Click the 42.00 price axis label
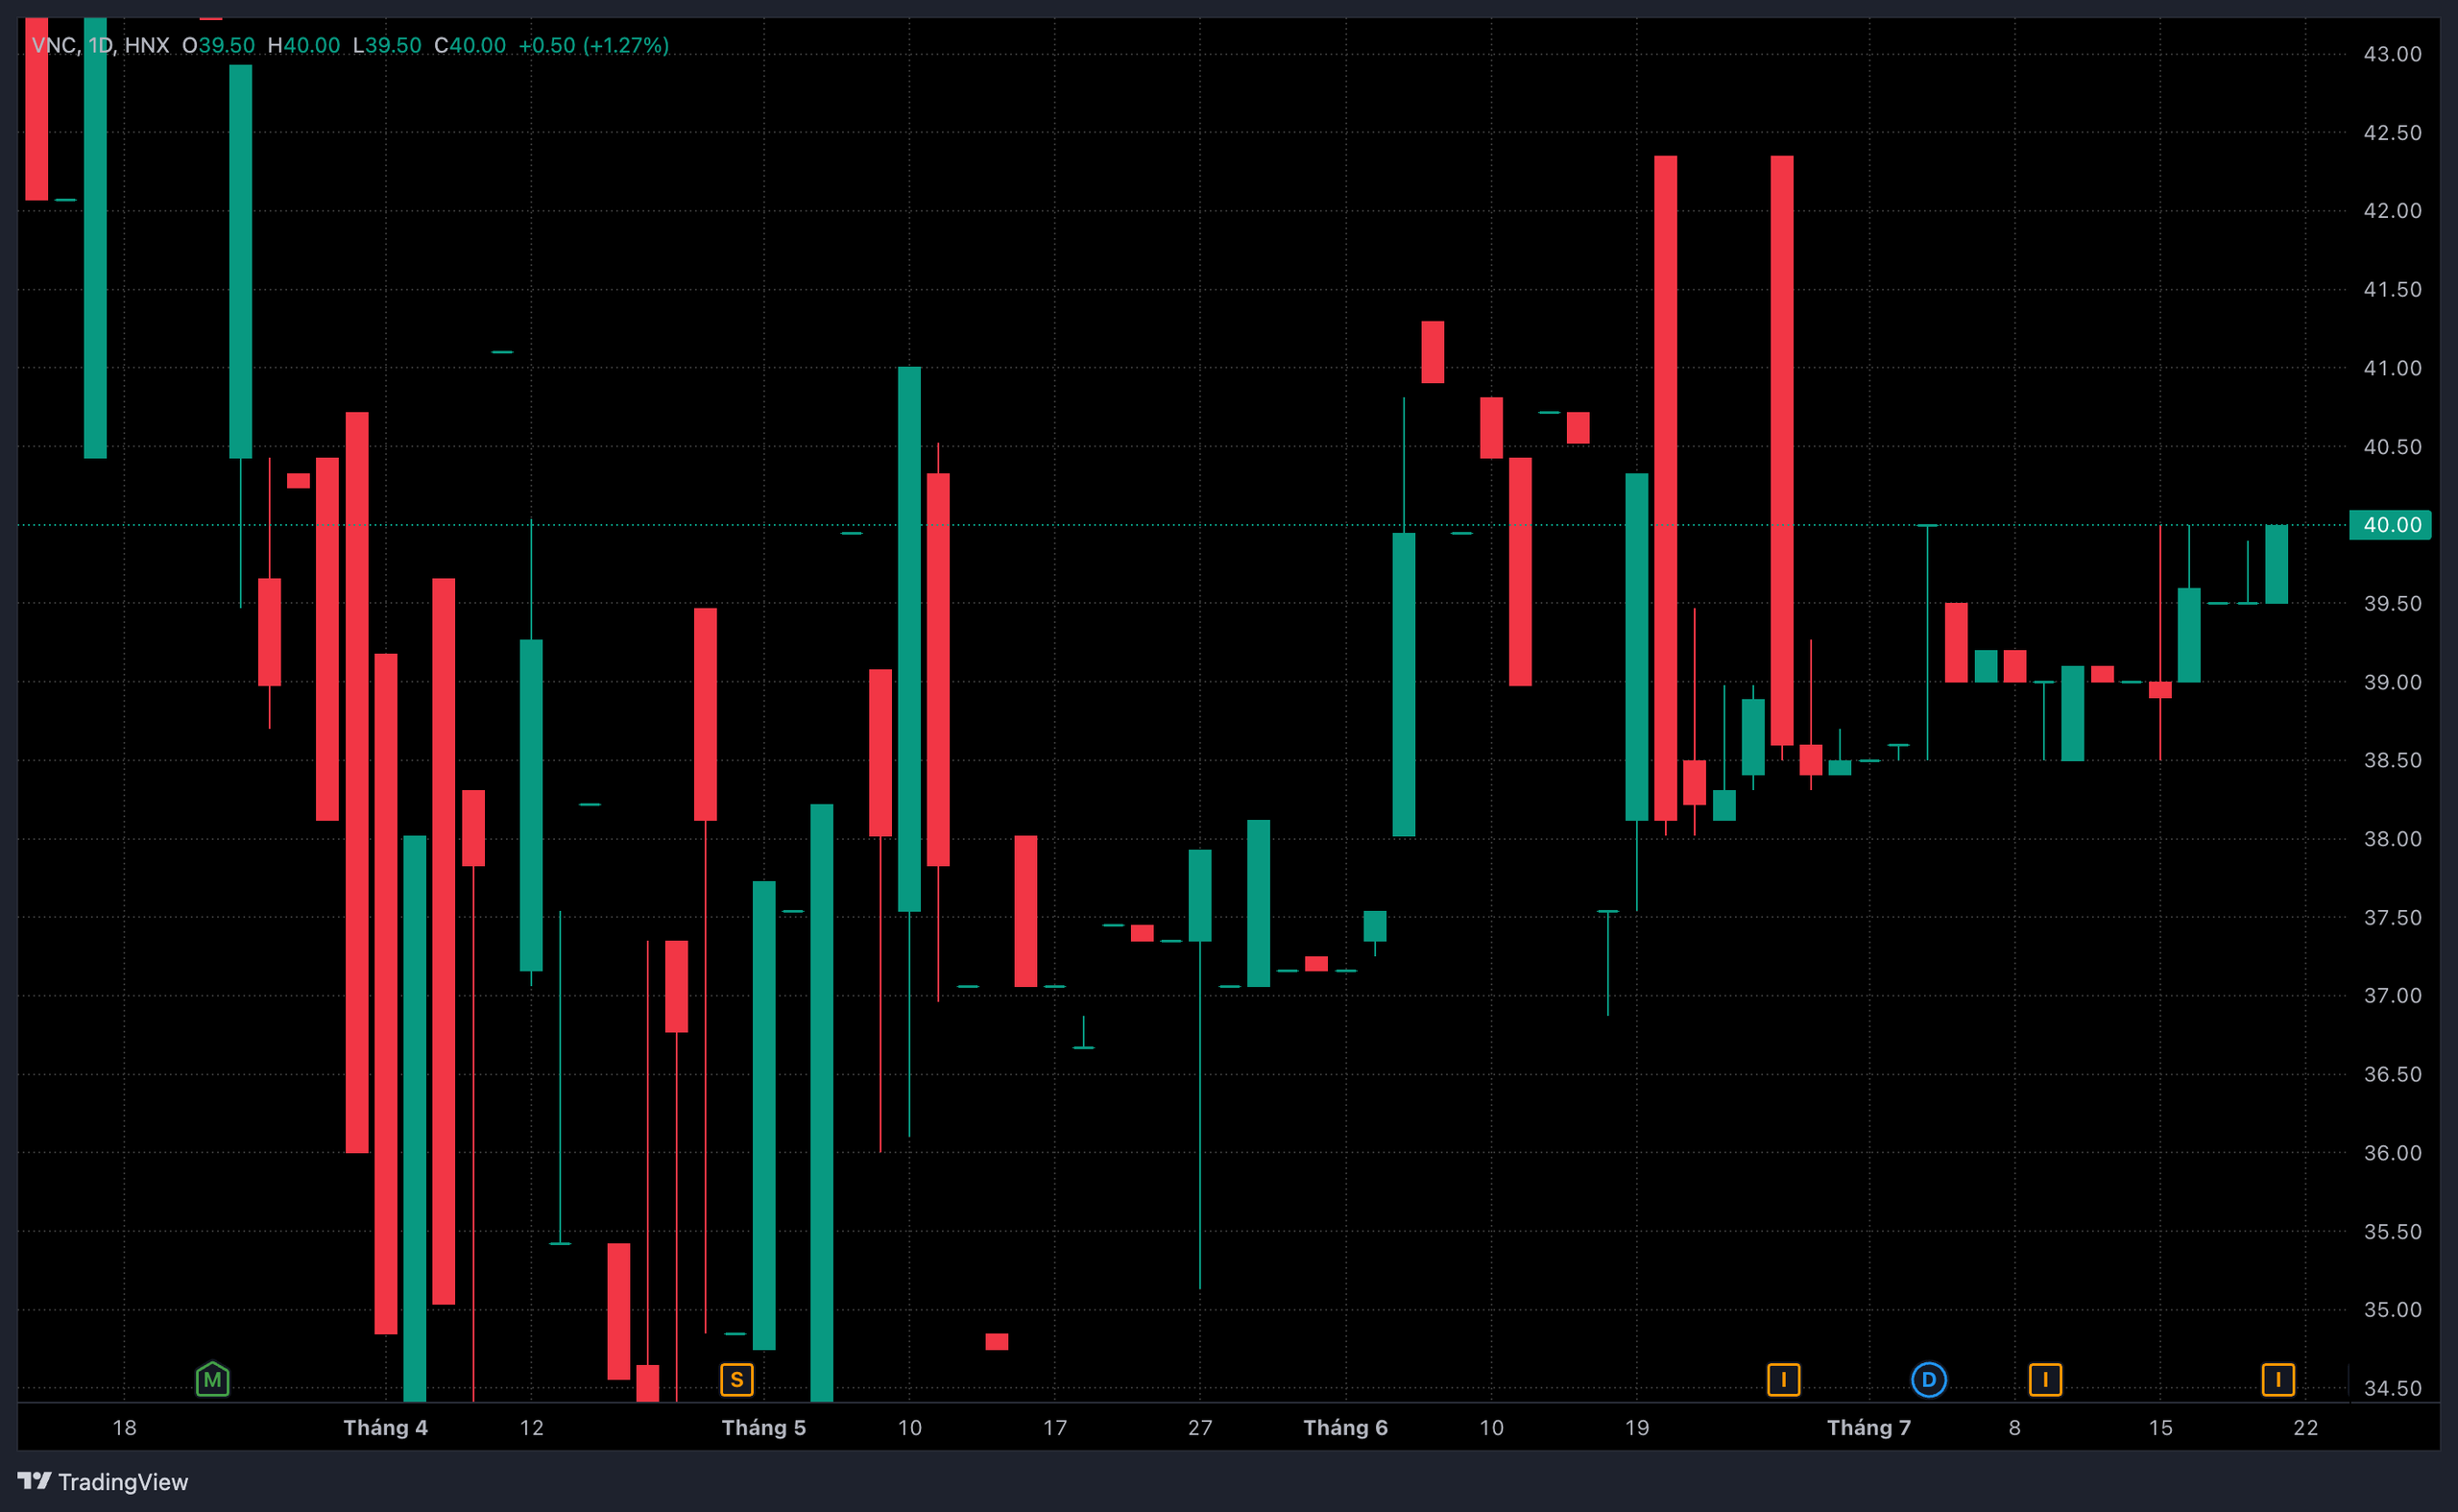2458x1512 pixels. point(2392,211)
